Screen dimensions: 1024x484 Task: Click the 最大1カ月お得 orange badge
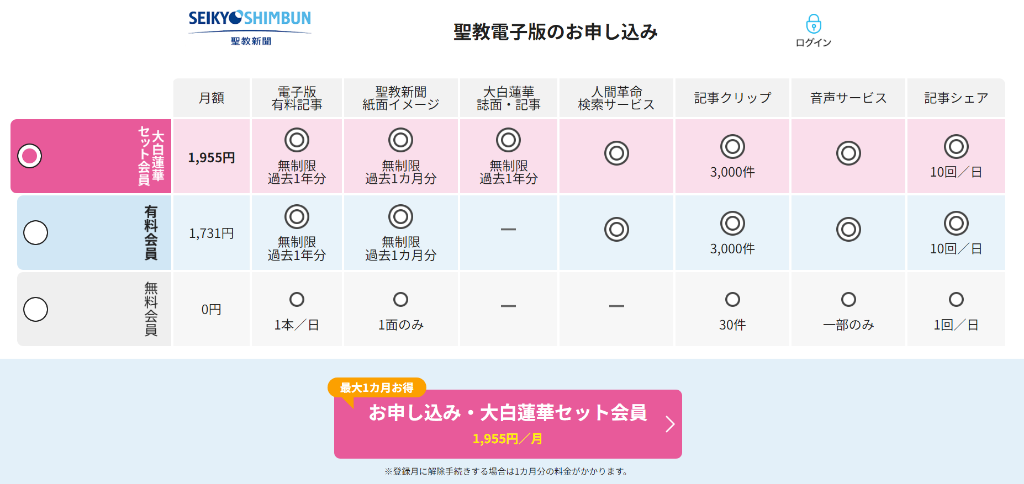[x=377, y=387]
